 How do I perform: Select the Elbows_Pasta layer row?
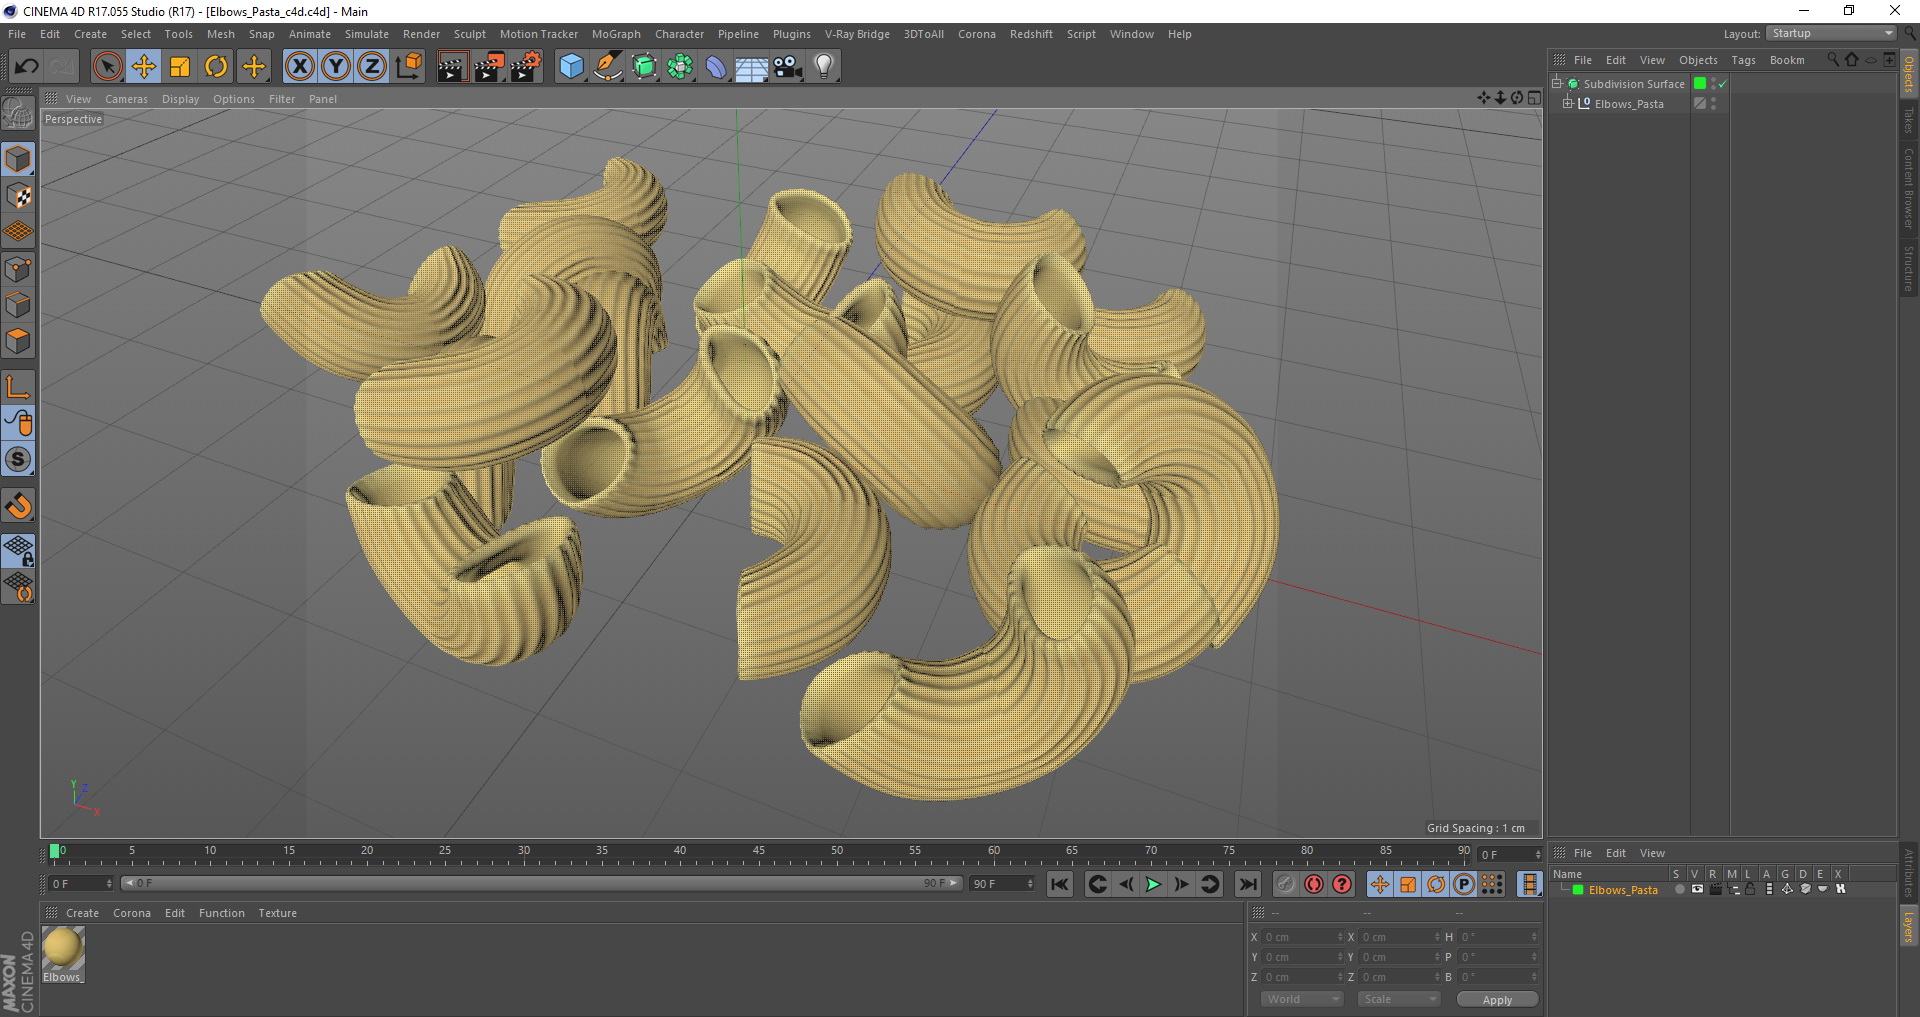pos(1722,889)
